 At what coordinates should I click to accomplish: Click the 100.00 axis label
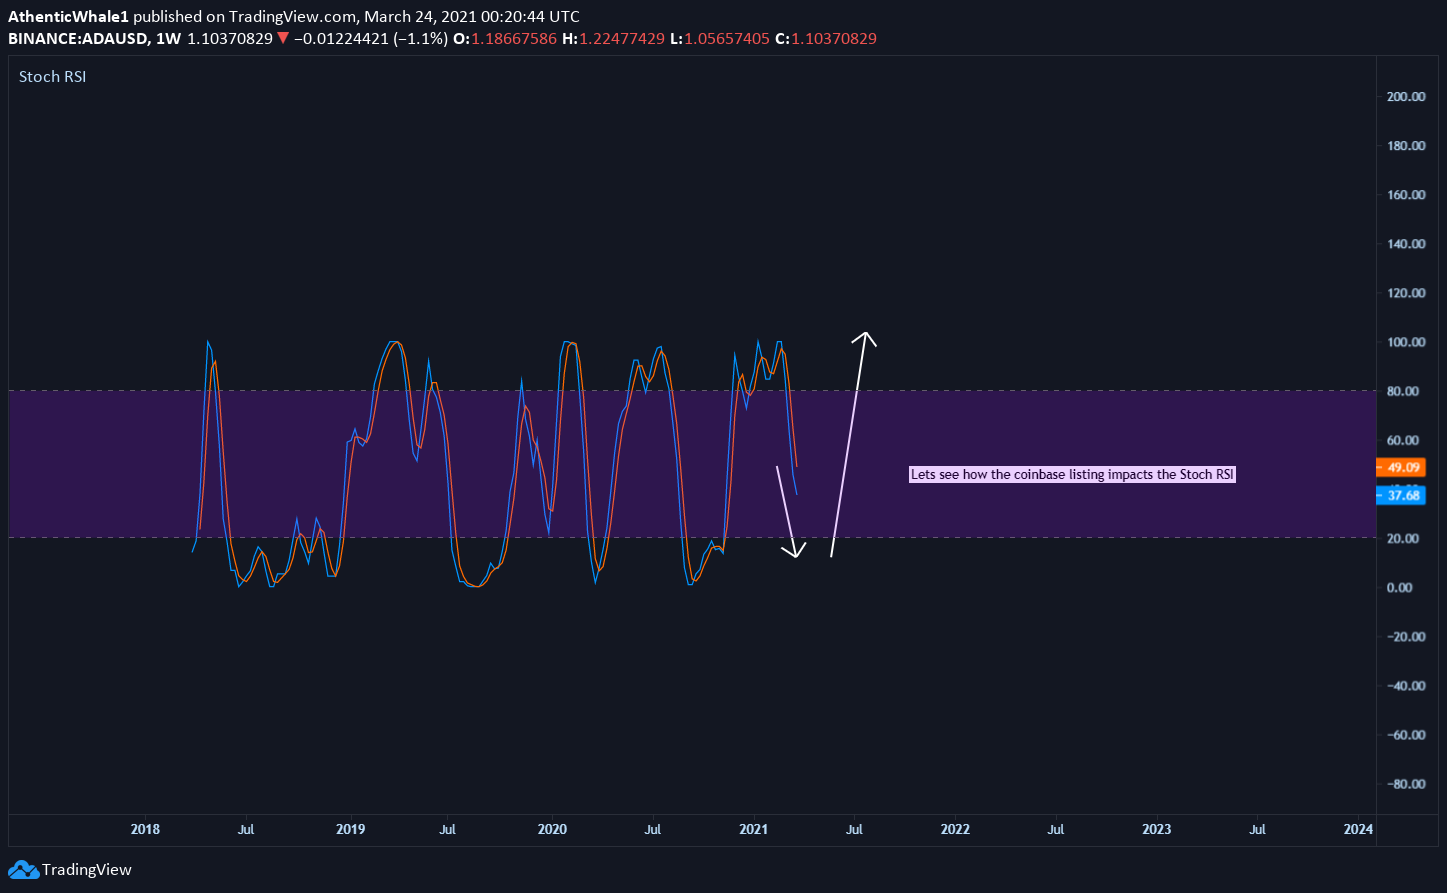[x=1405, y=342]
